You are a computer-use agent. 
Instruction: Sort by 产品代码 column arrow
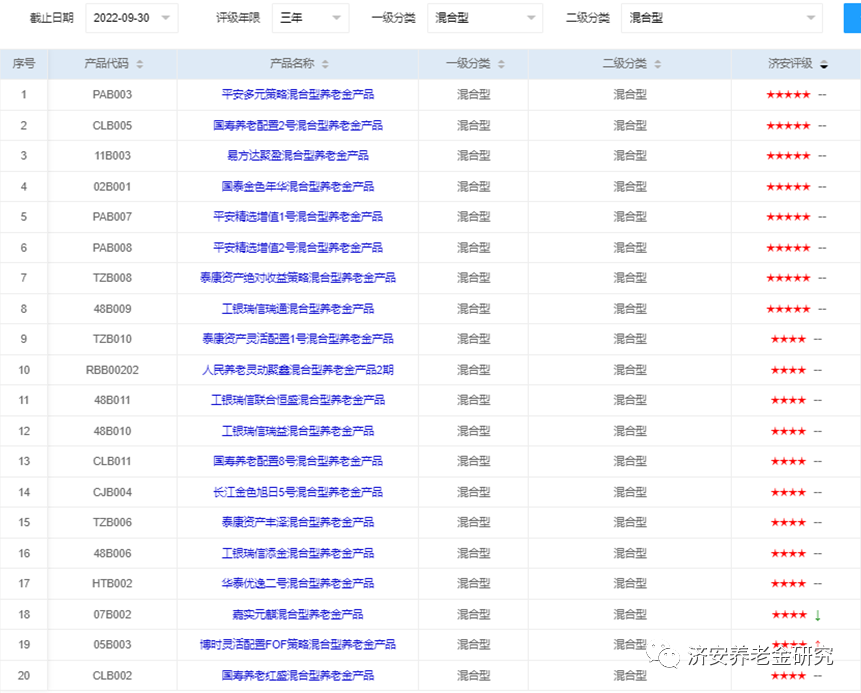click(139, 64)
